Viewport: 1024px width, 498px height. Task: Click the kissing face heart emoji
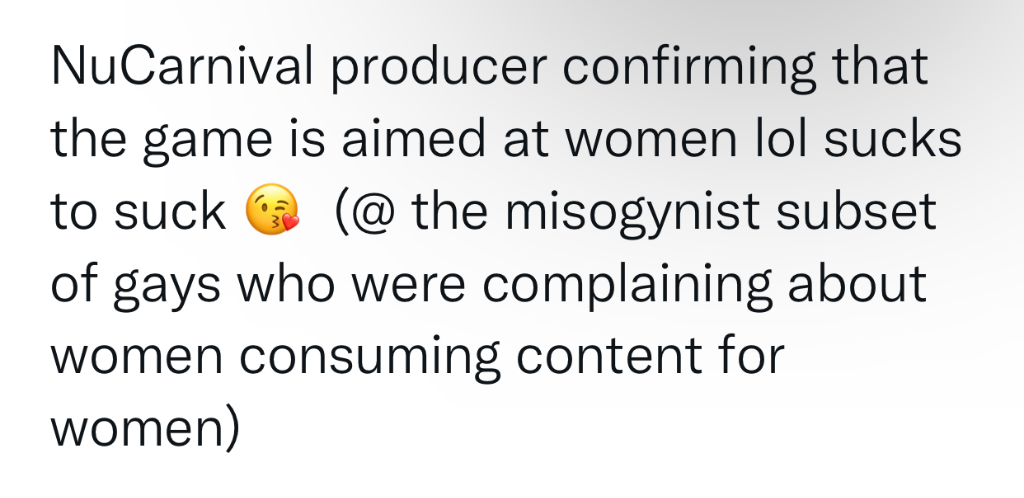[x=271, y=209]
